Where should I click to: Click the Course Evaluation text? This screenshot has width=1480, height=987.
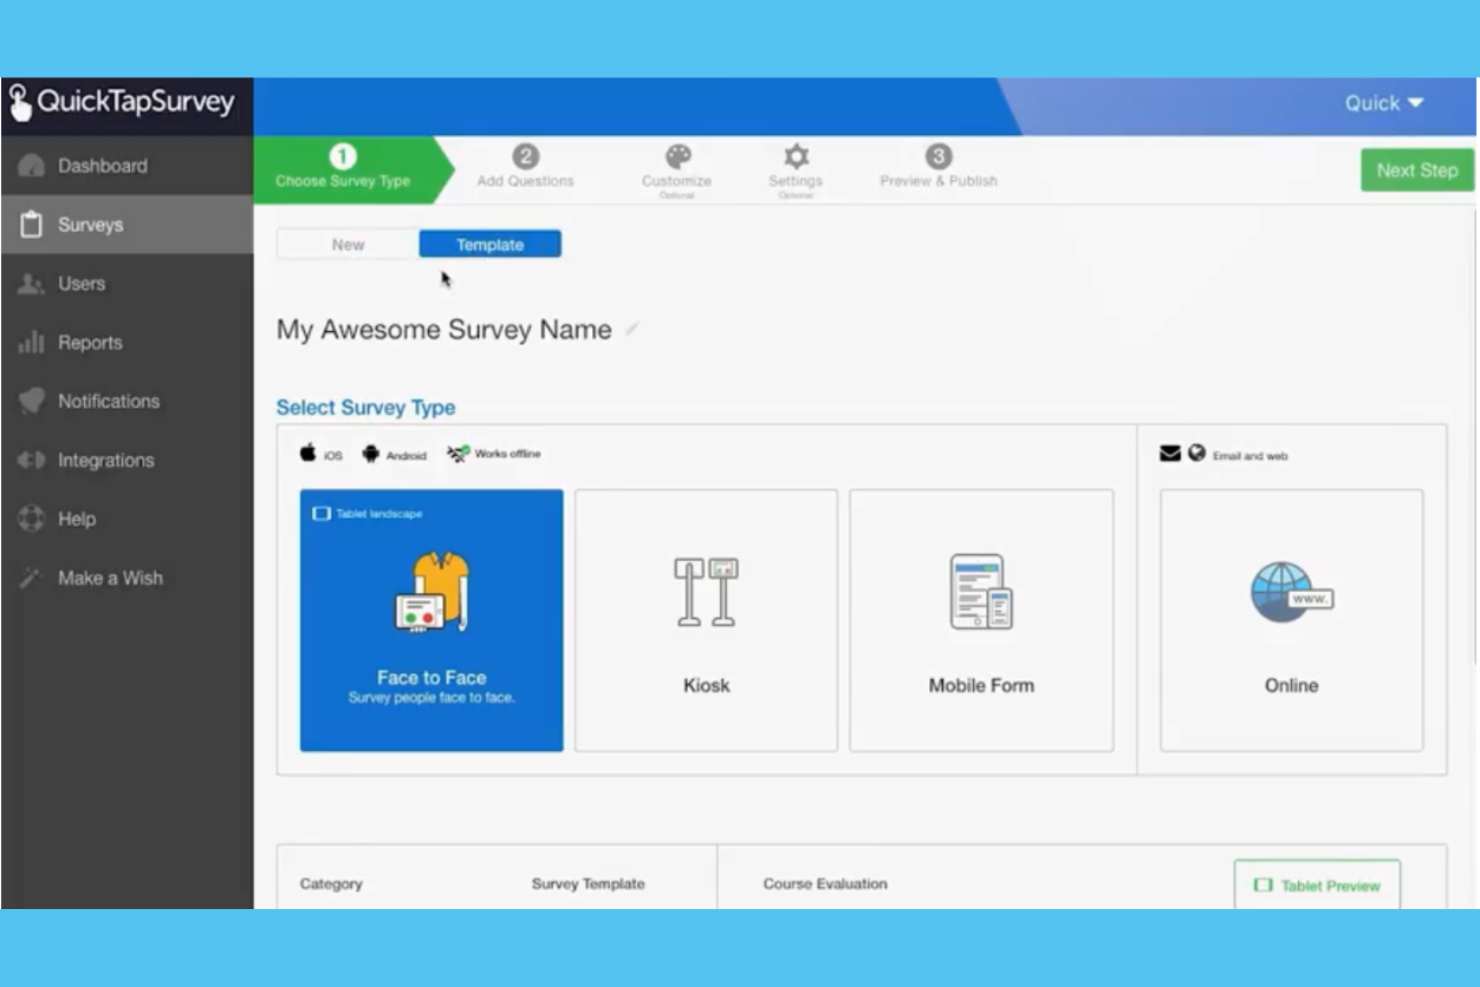tap(825, 884)
